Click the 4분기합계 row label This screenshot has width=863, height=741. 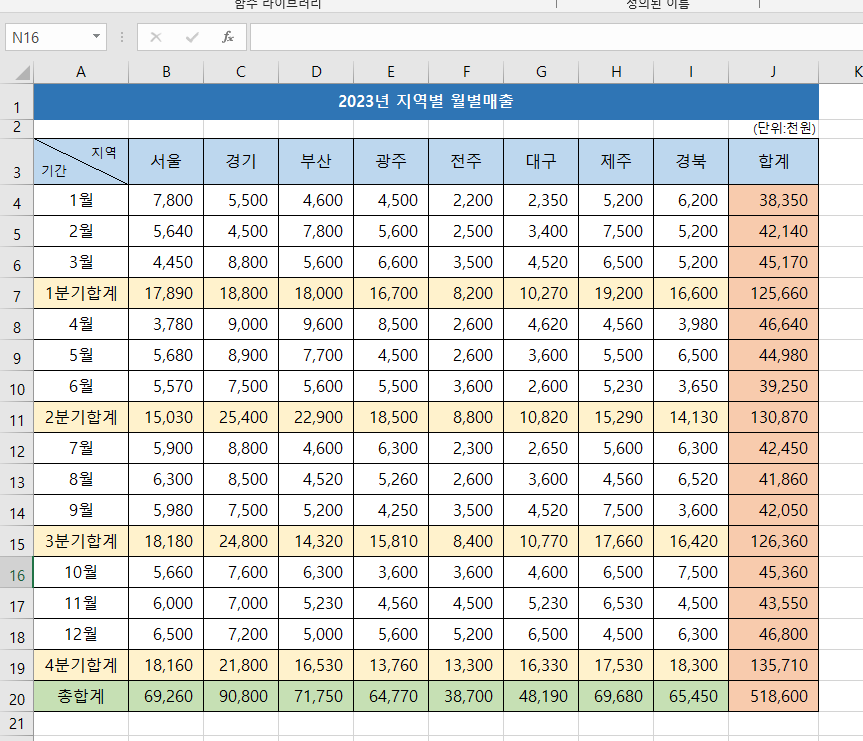(x=81, y=665)
